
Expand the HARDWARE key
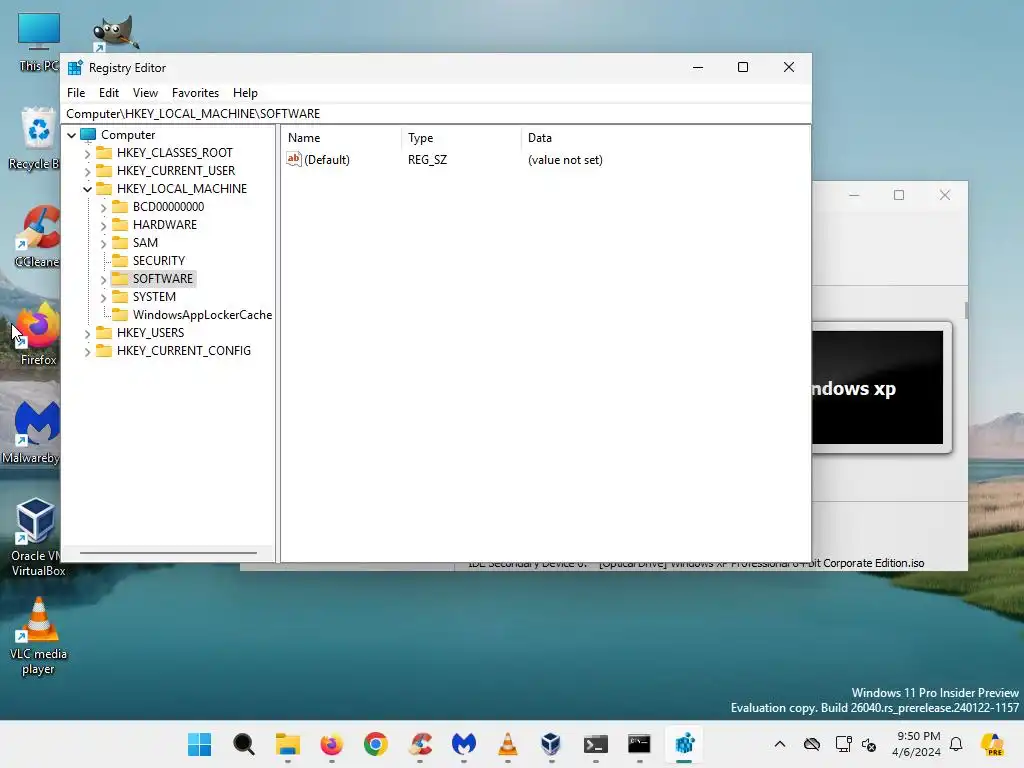pos(103,225)
